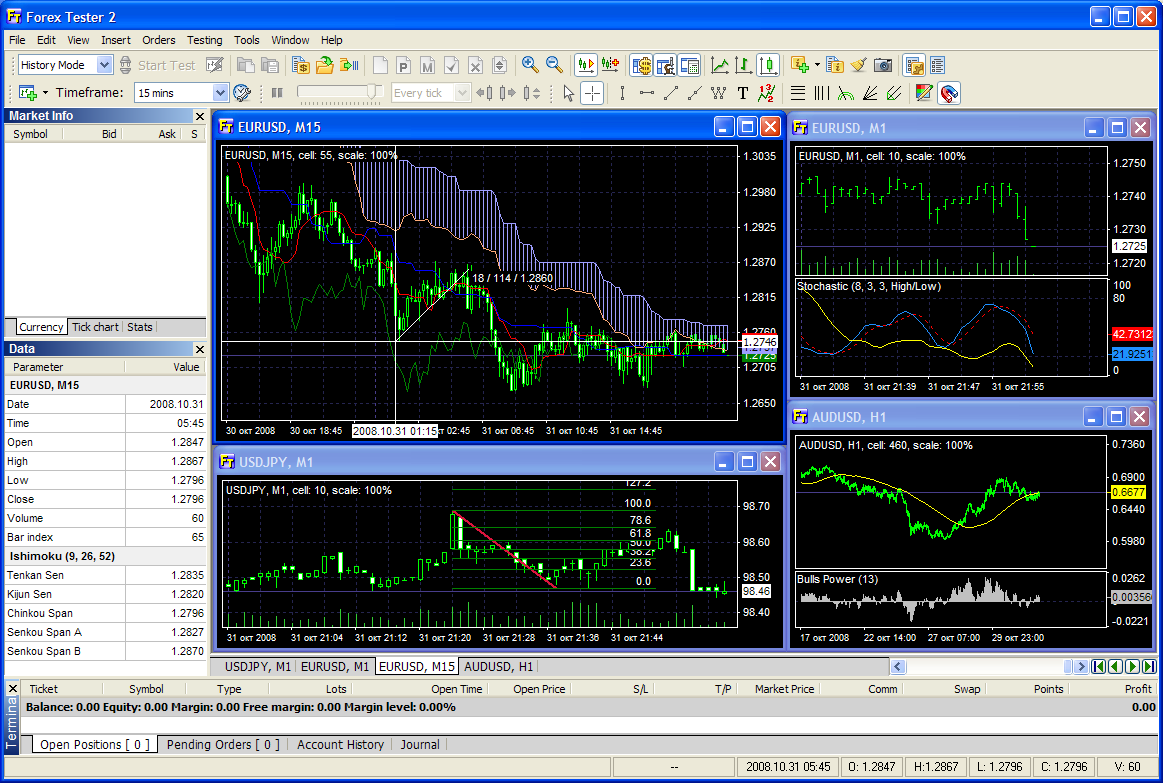This screenshot has height=783, width=1163.
Task: Select the crosshair cursor tool
Action: [593, 93]
